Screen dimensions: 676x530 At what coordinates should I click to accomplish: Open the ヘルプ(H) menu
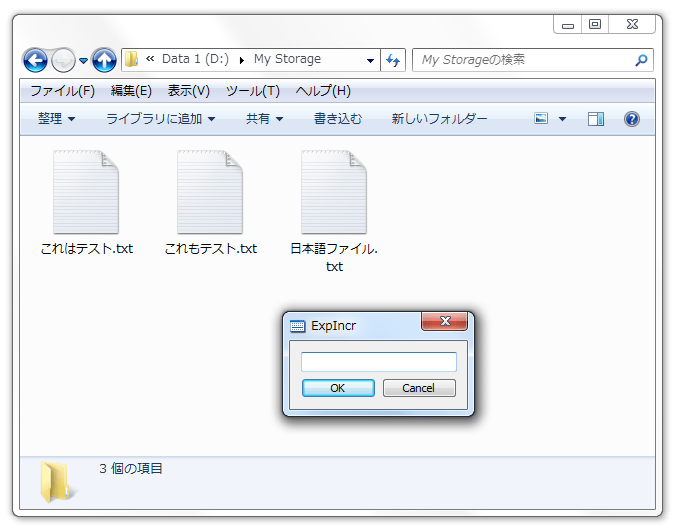[323, 91]
